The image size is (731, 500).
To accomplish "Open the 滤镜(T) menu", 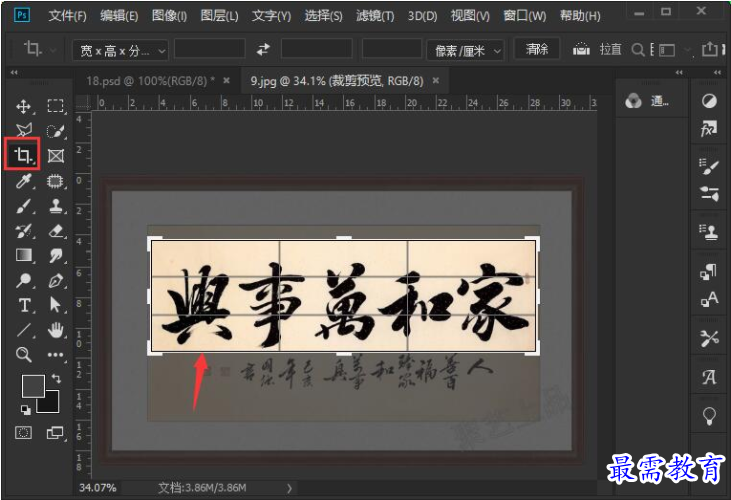I will tap(375, 16).
